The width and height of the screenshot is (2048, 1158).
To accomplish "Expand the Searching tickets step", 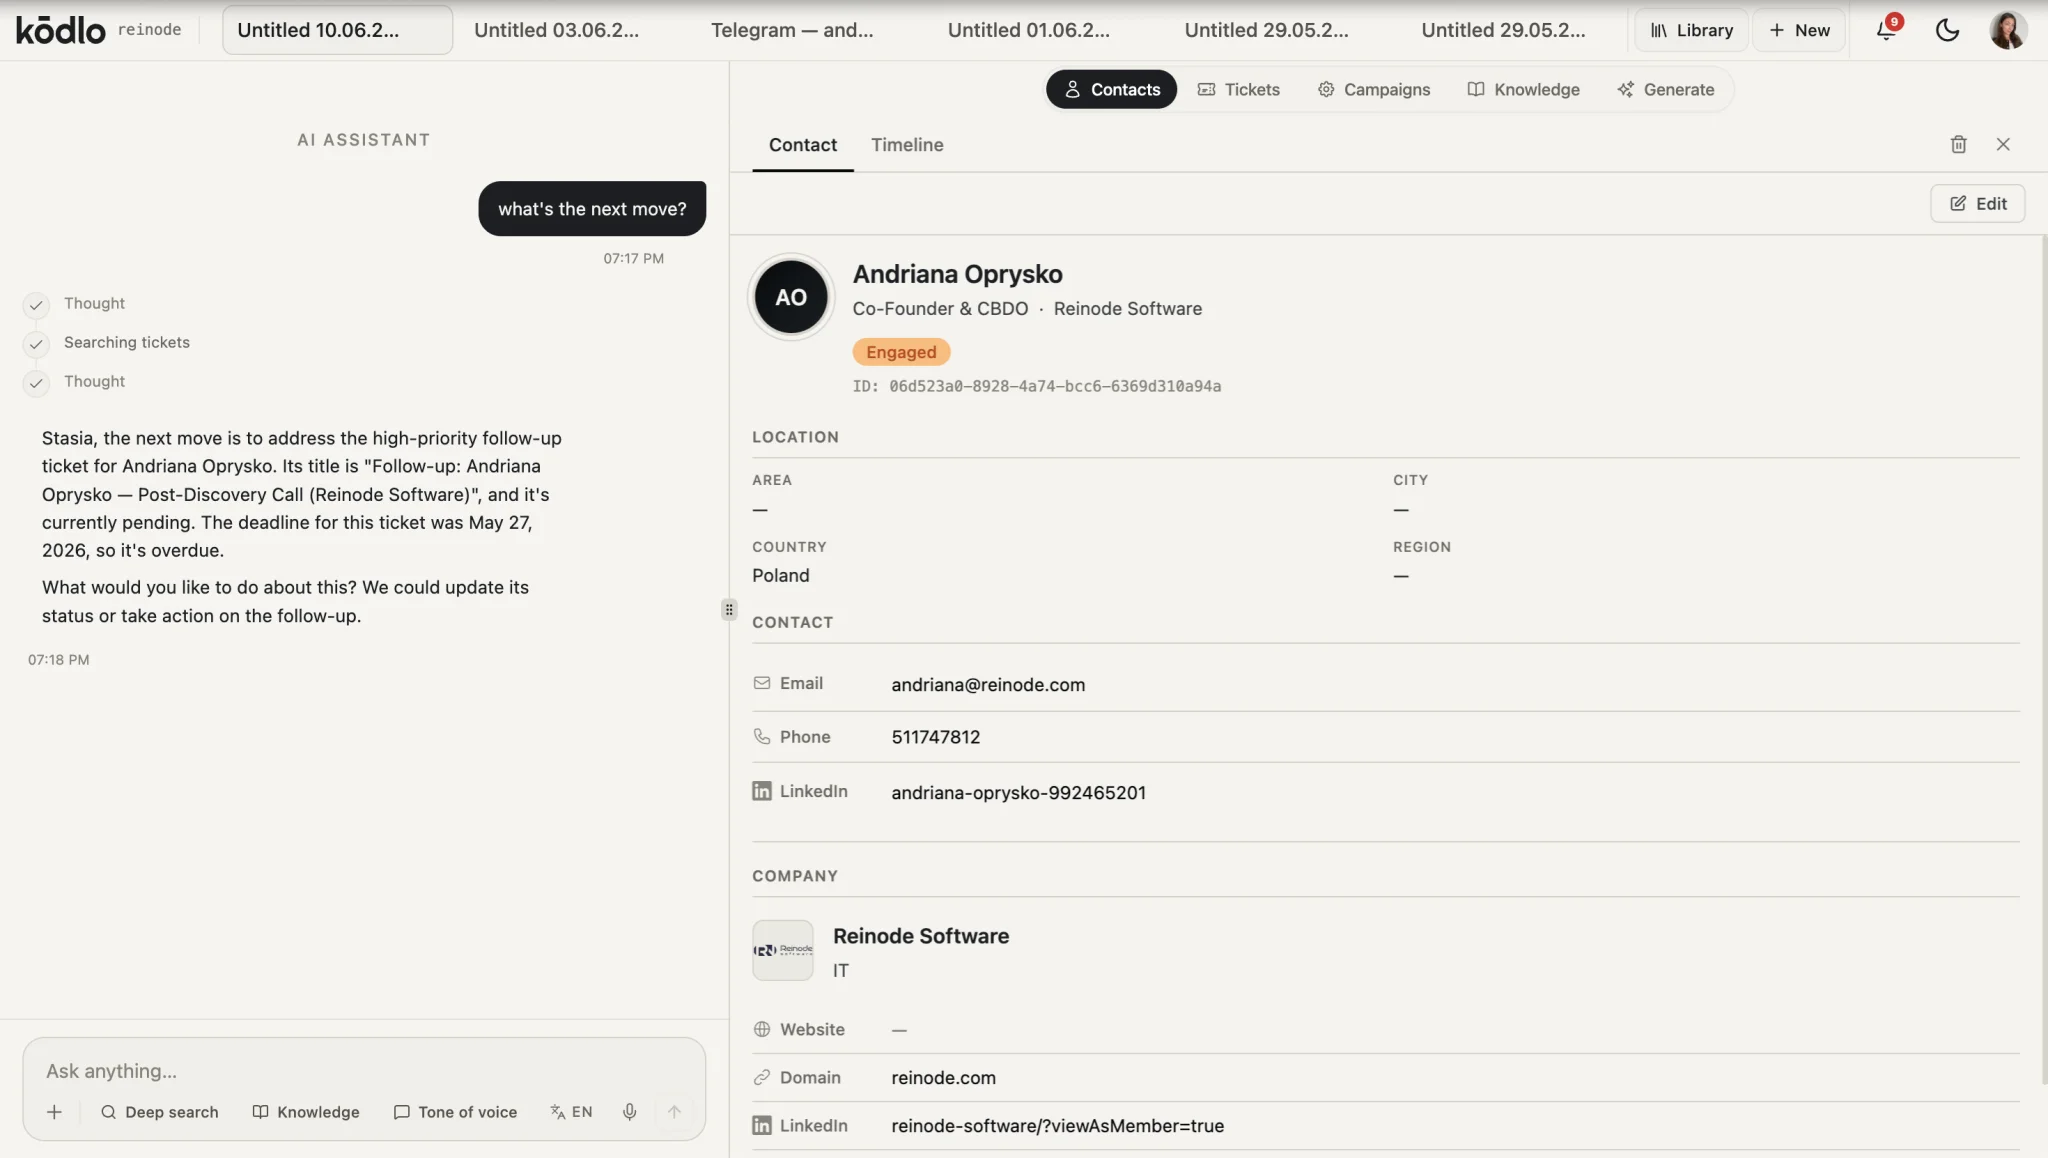I will (126, 342).
